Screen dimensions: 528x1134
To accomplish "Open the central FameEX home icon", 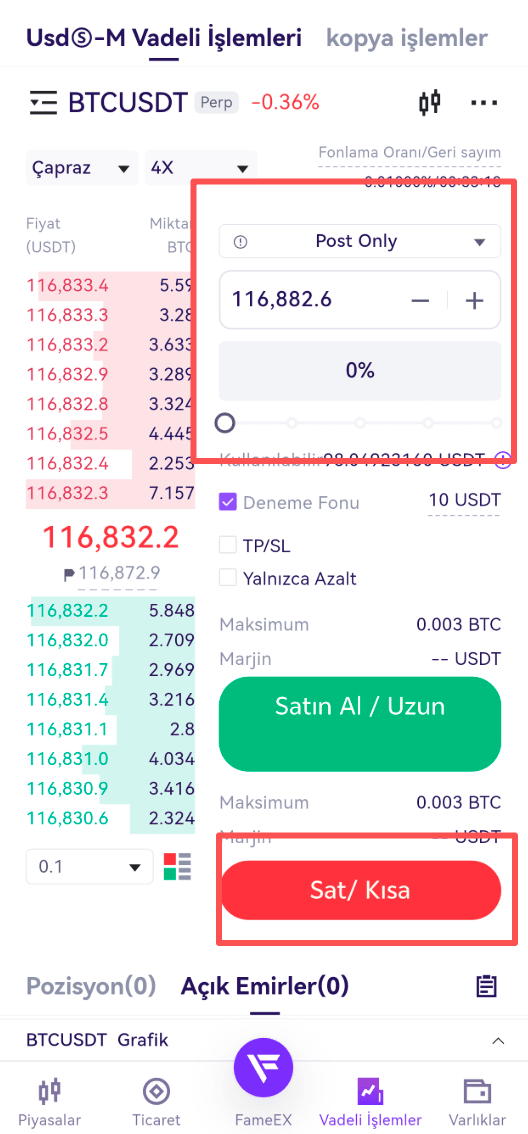I will (x=263, y=1068).
